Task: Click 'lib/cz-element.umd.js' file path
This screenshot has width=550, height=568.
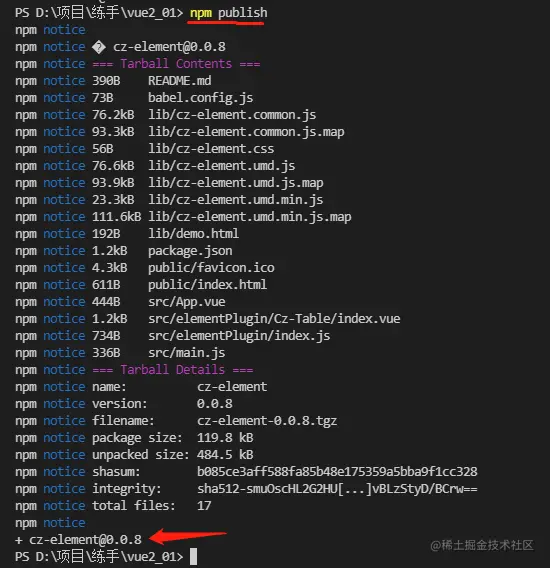Action: 221,166
